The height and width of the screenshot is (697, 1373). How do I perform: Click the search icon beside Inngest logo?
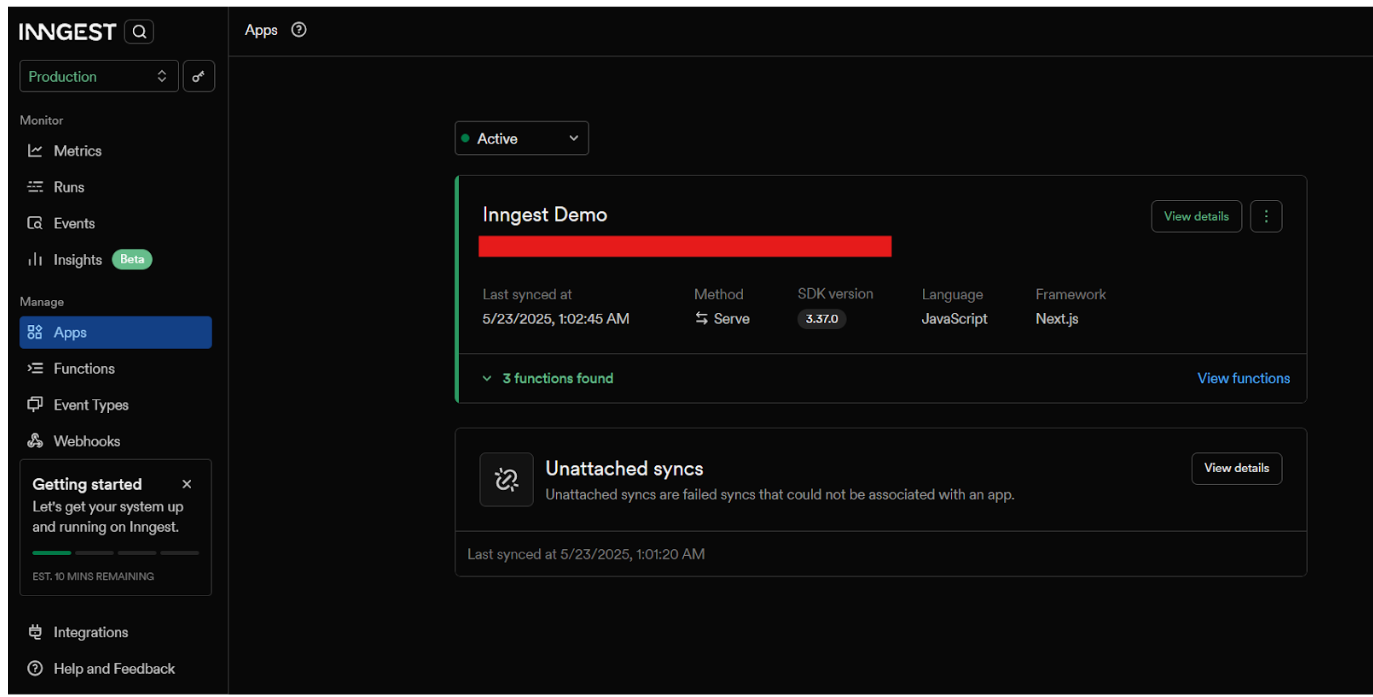tap(139, 32)
